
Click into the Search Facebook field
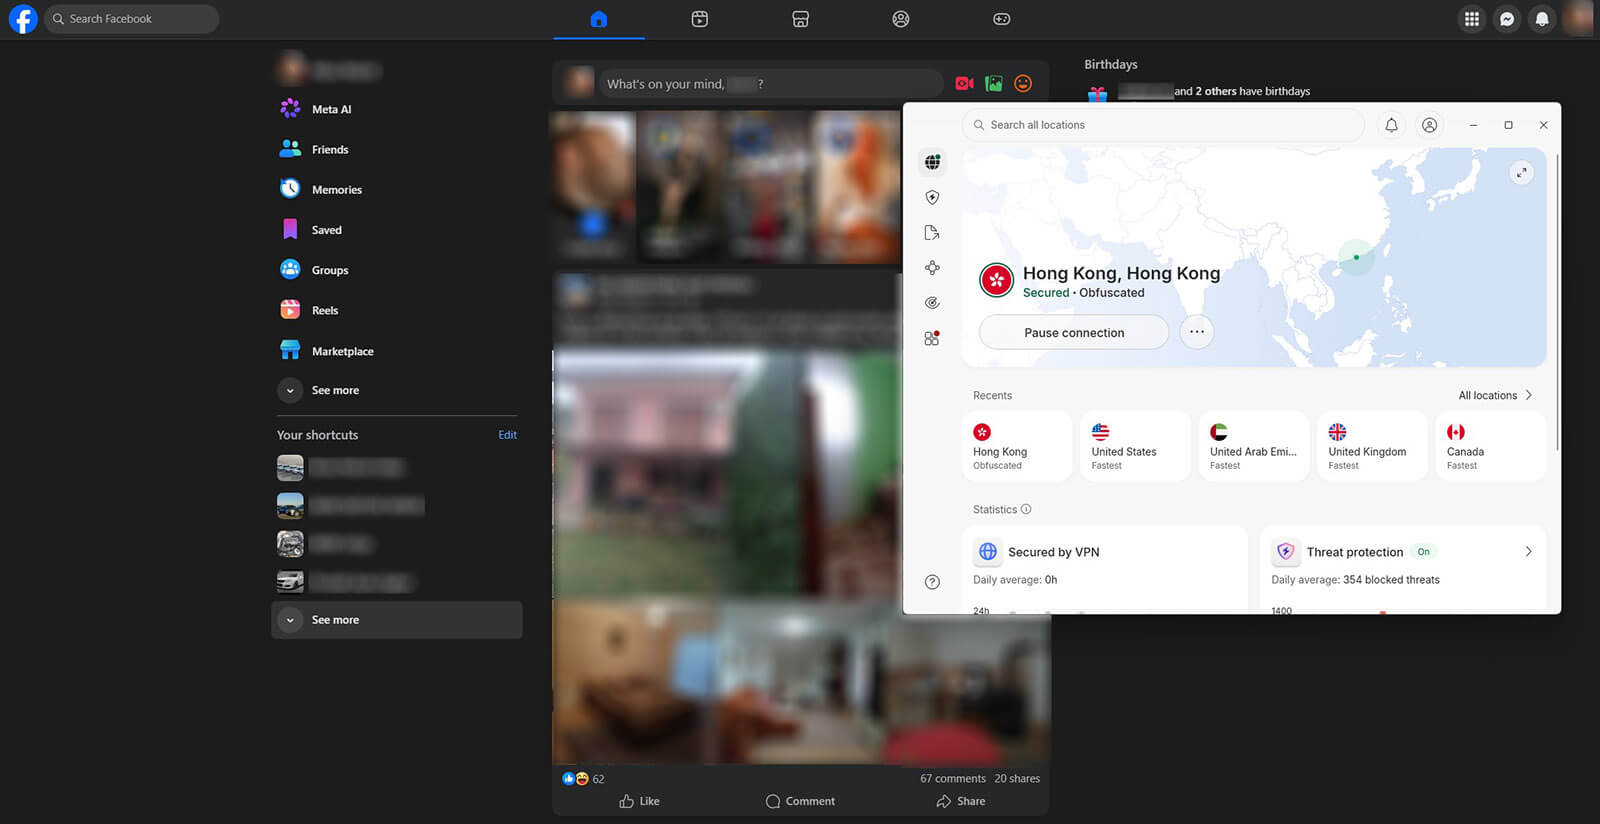131,19
